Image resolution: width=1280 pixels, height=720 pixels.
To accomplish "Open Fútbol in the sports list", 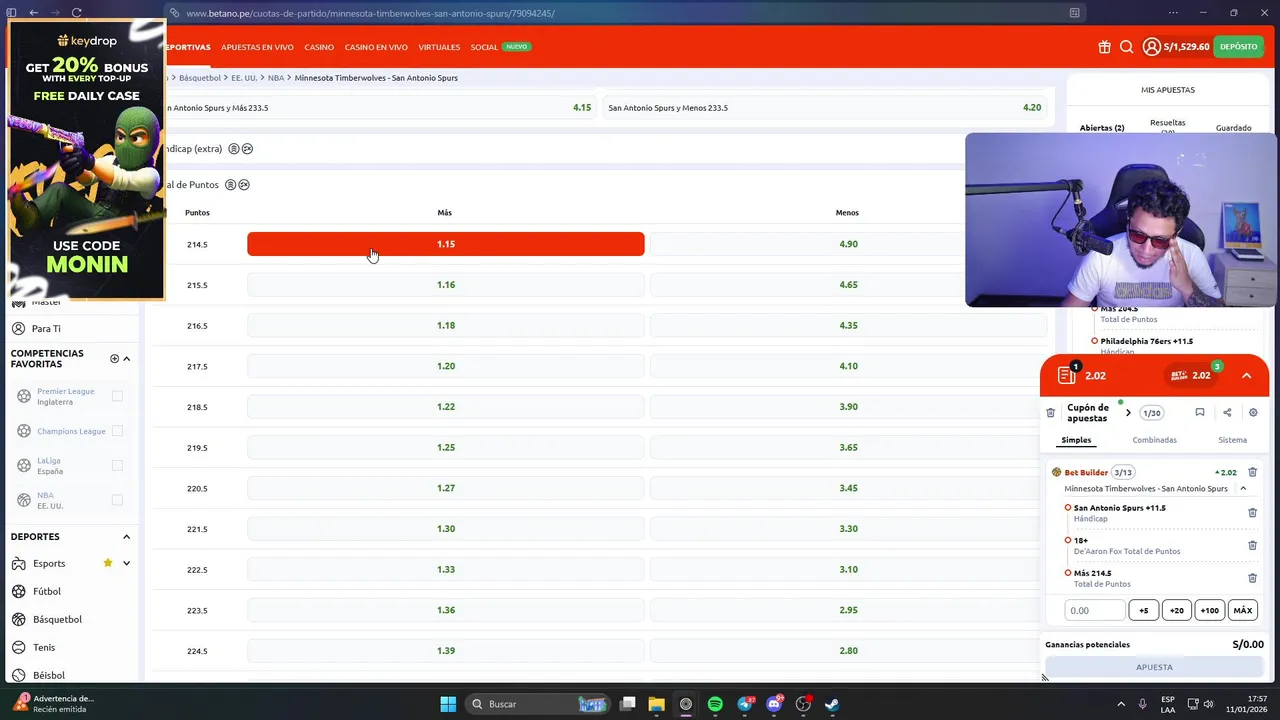I will (47, 591).
